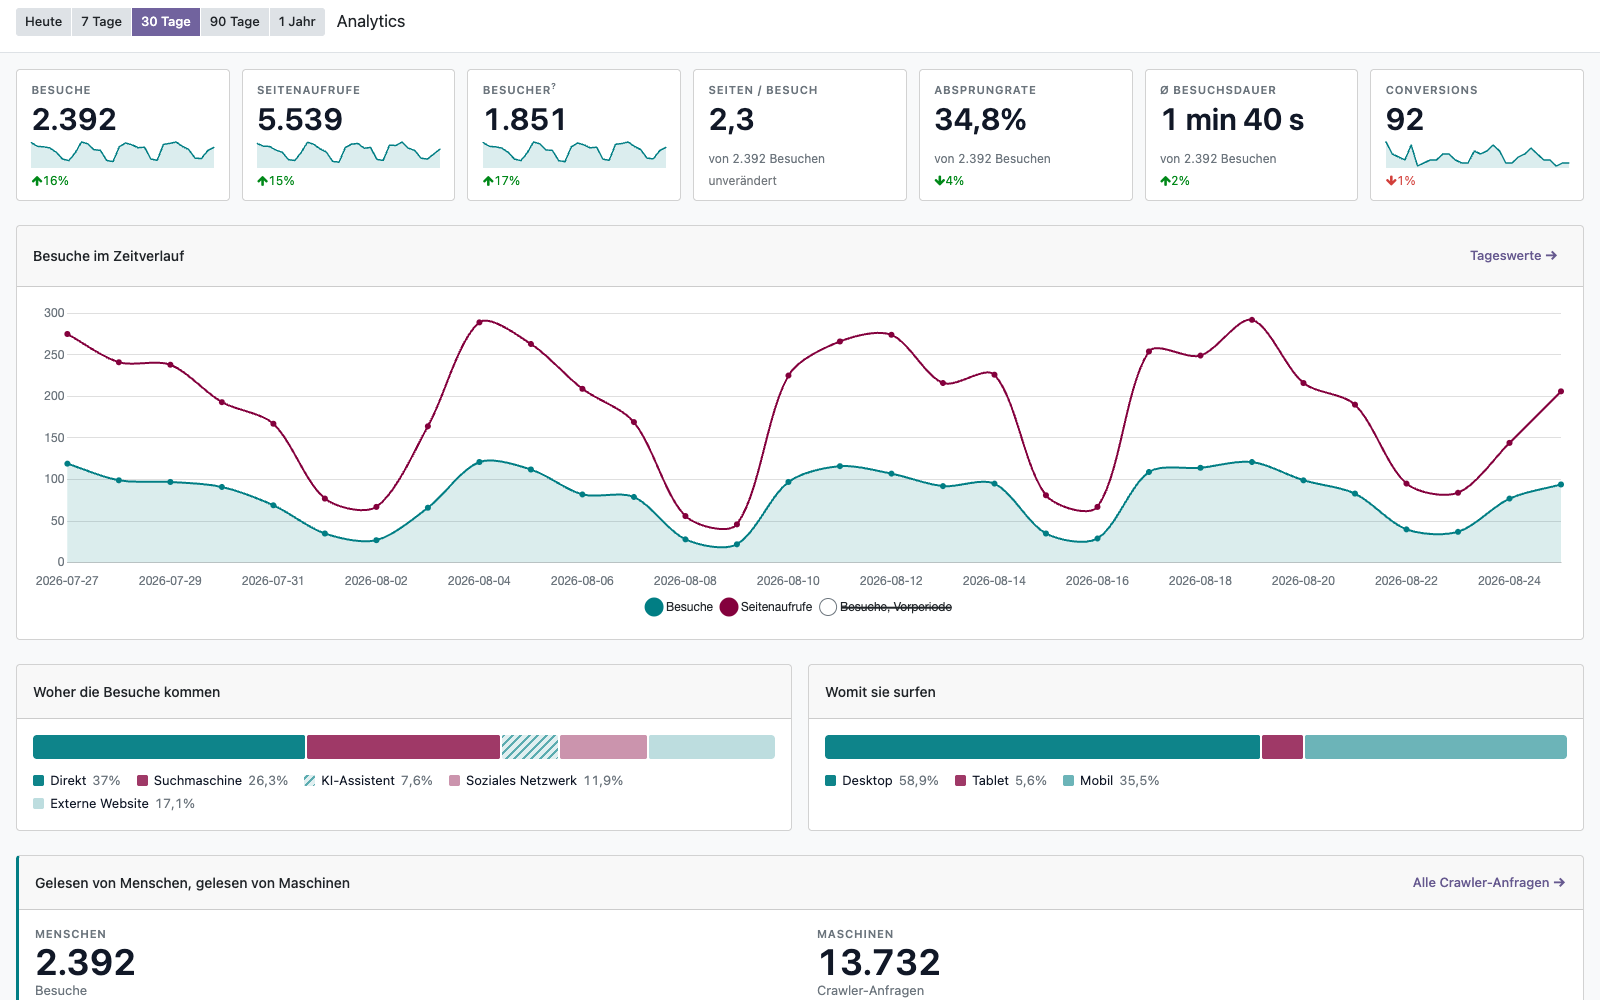This screenshot has width=1600, height=1000.
Task: Click the Besuche value 2.392 in top card
Action: (74, 120)
